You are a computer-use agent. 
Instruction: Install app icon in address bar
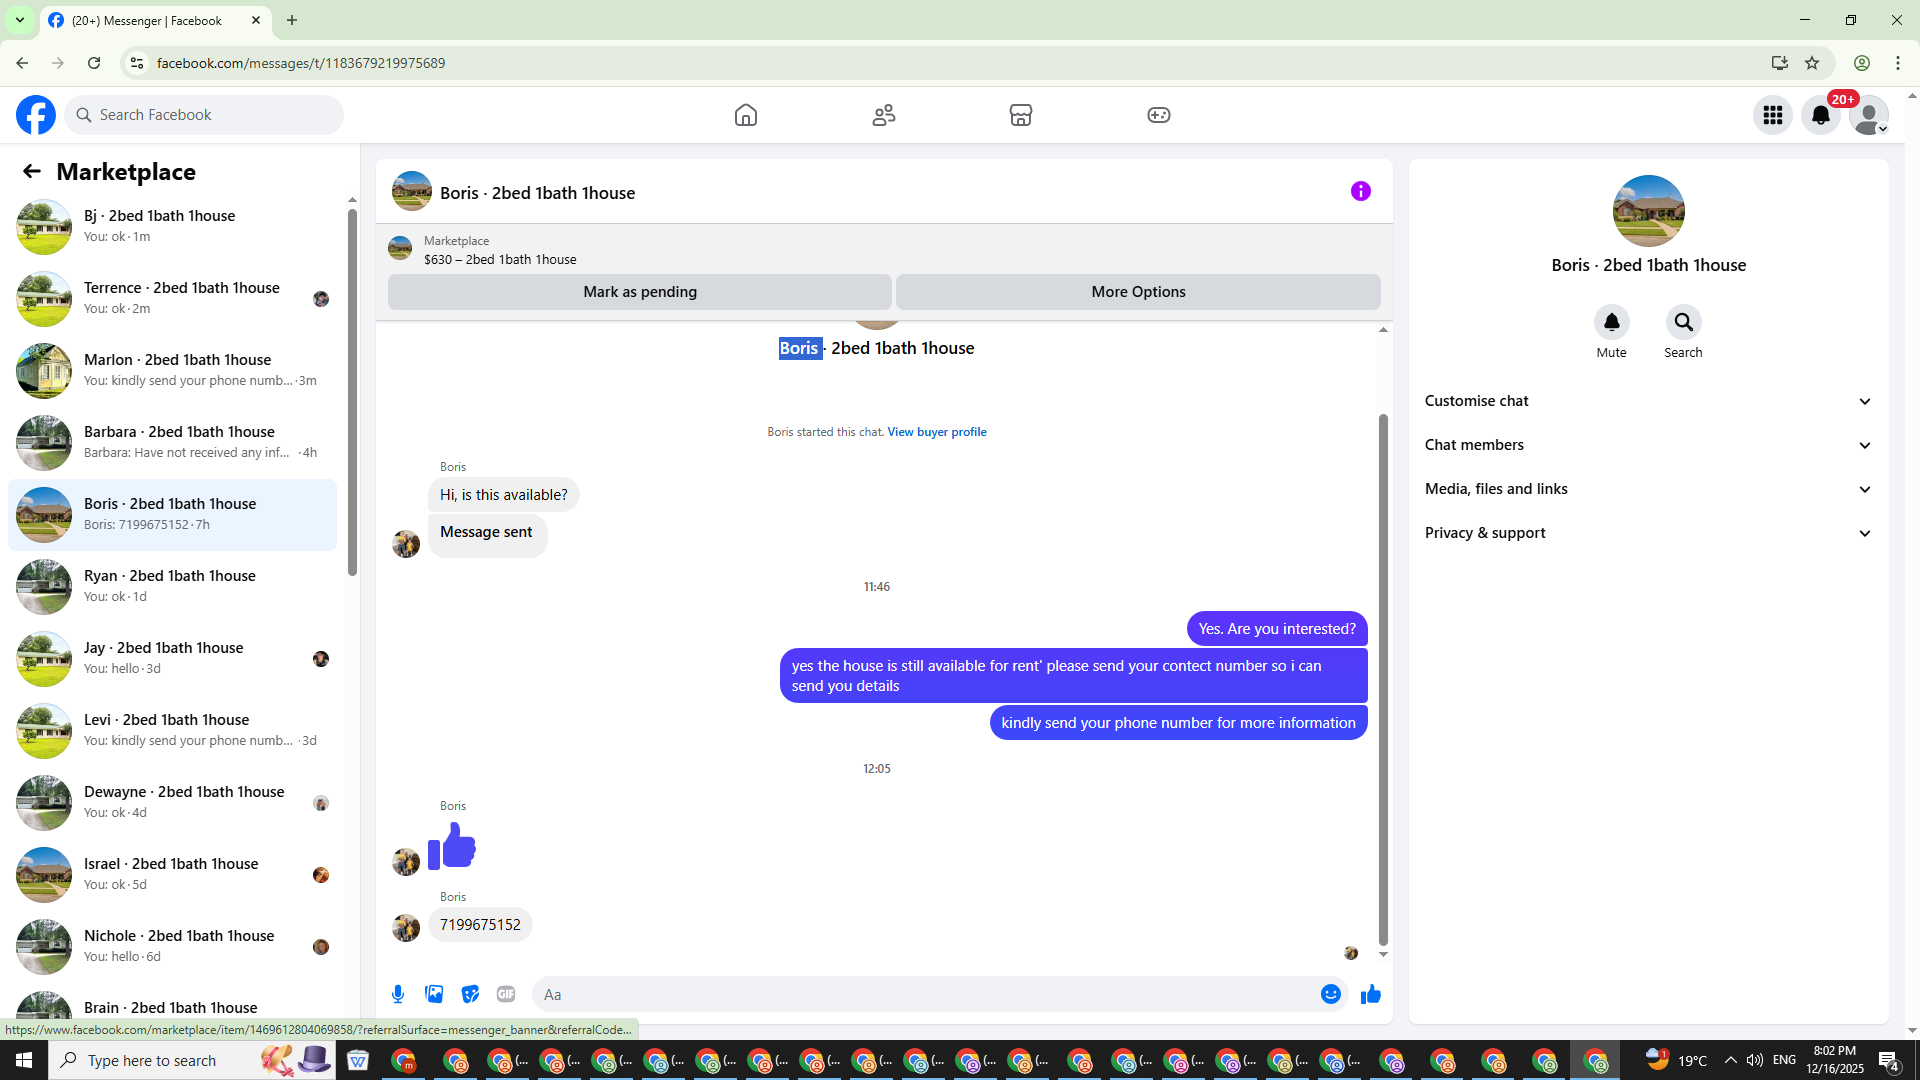click(1779, 63)
